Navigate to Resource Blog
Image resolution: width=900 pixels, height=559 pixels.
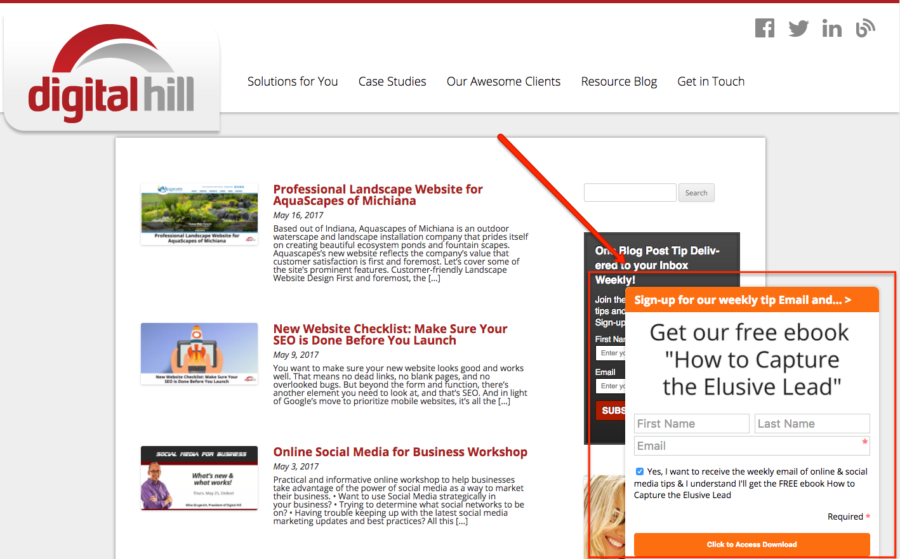click(x=619, y=81)
